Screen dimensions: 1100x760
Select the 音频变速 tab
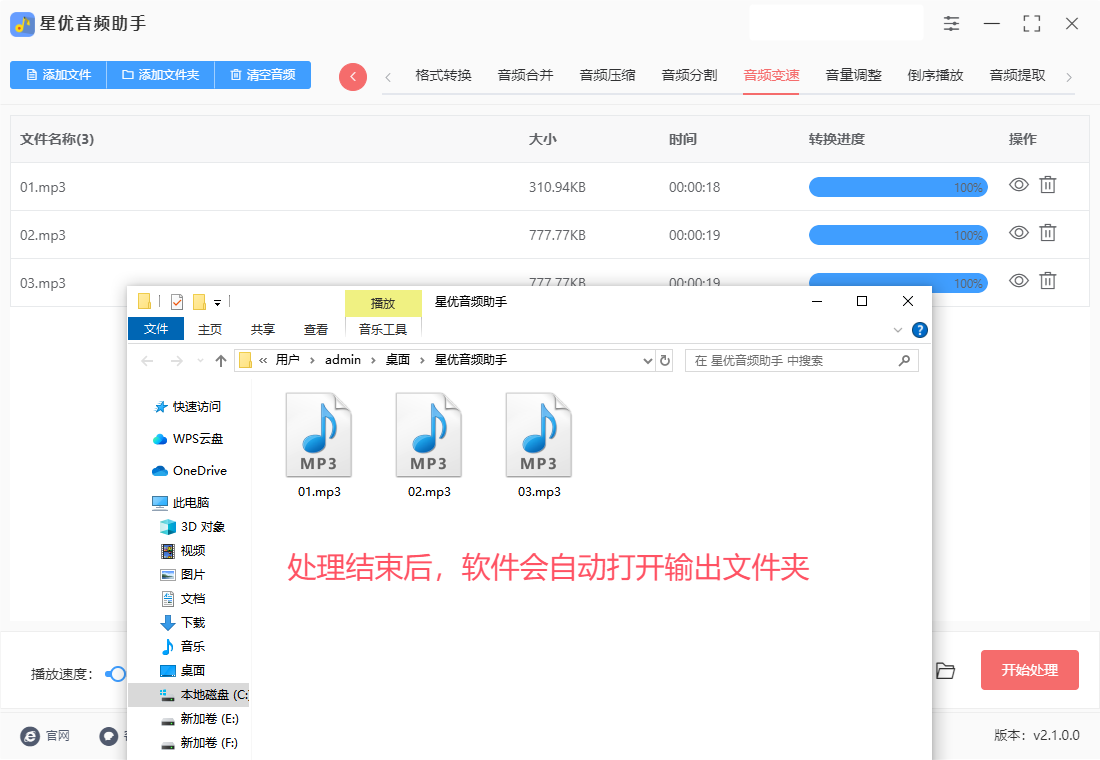tap(772, 75)
